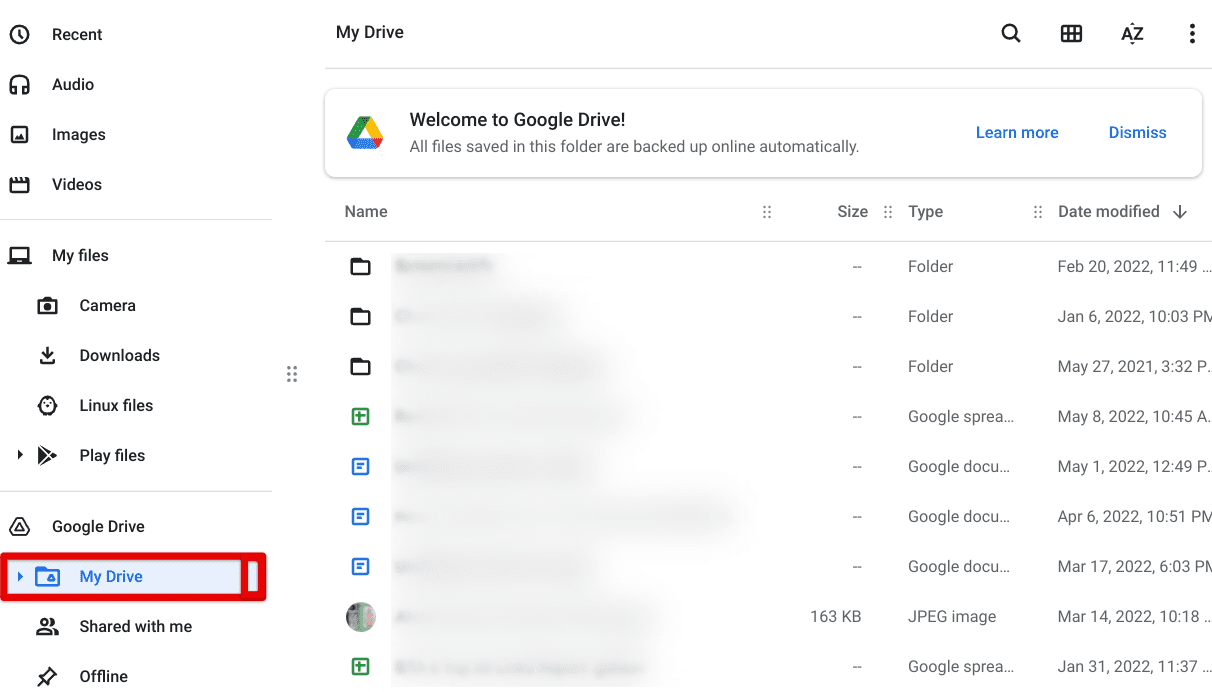Image resolution: width=1212 pixels, height=692 pixels.
Task: Click the Videos clapperboard icon
Action: 19,184
